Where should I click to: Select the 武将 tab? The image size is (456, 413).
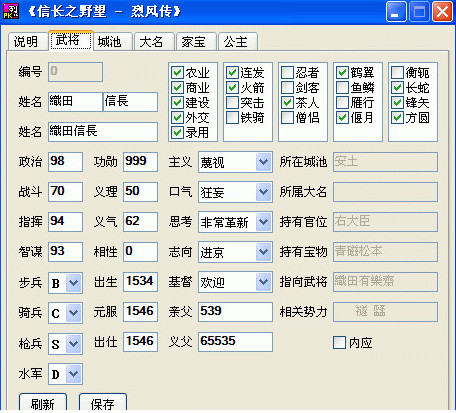71,40
